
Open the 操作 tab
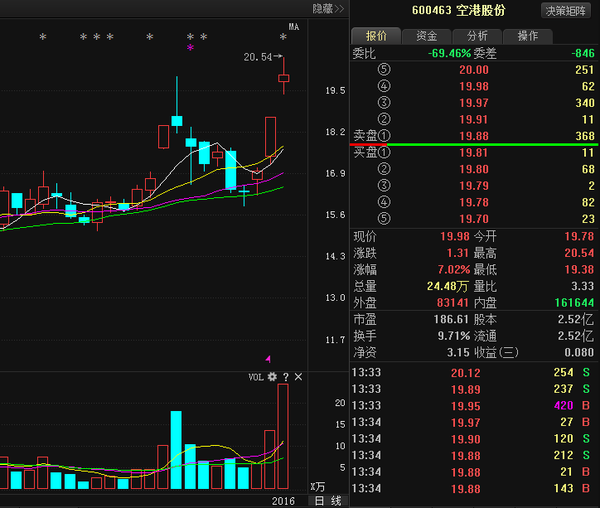pyautogui.click(x=527, y=35)
